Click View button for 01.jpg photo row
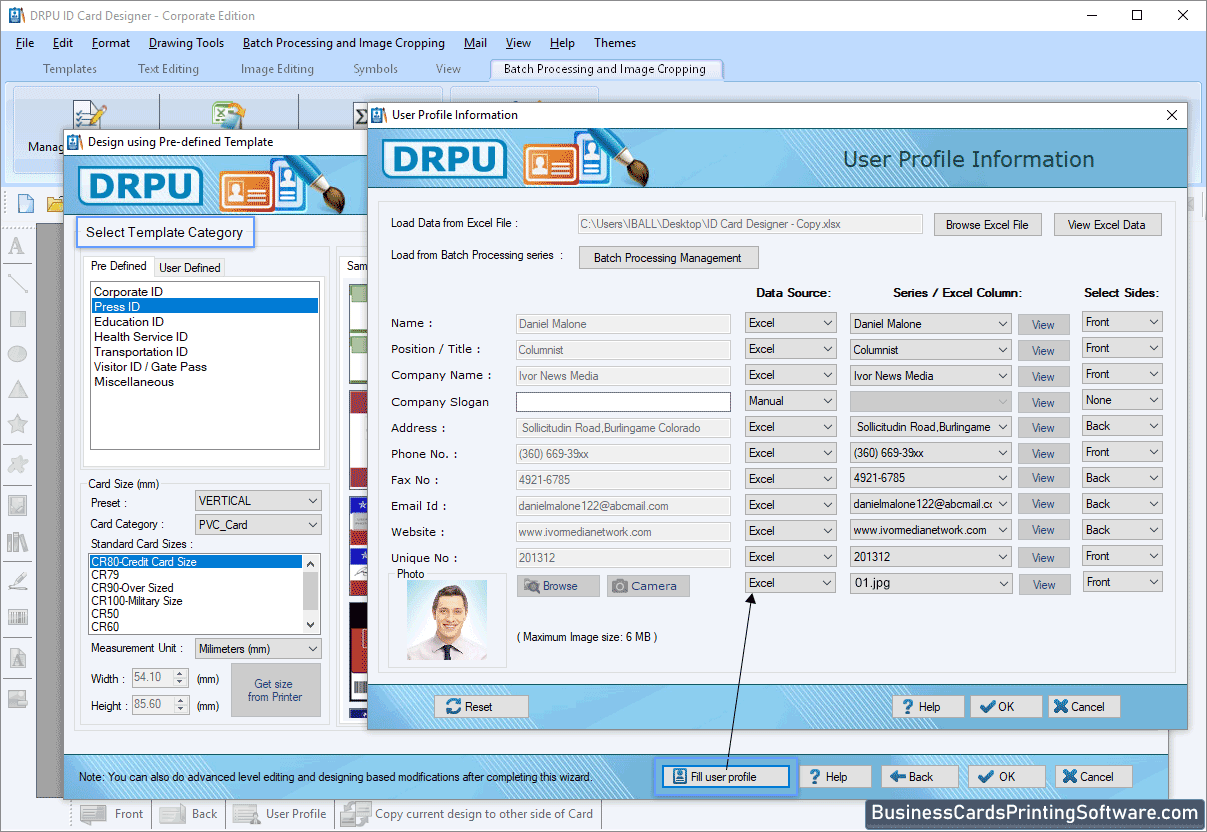Viewport: 1207px width, 832px height. point(1044,584)
